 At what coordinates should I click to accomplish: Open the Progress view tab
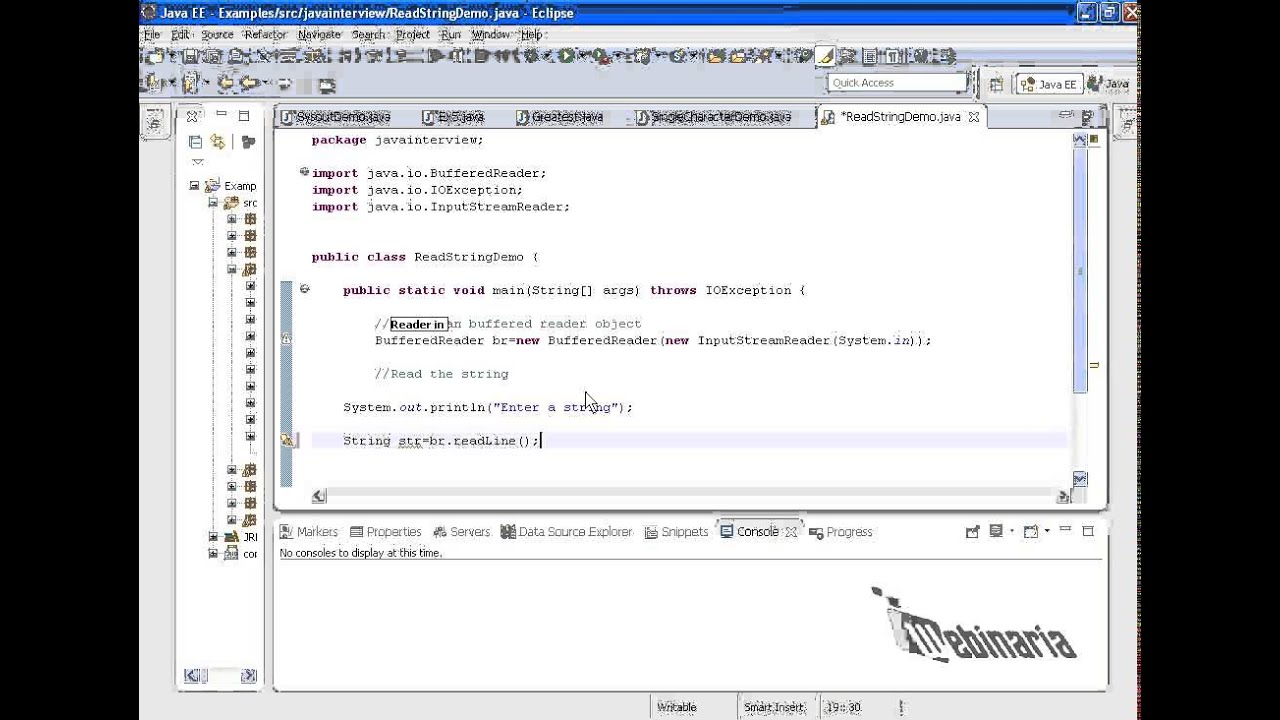point(841,532)
